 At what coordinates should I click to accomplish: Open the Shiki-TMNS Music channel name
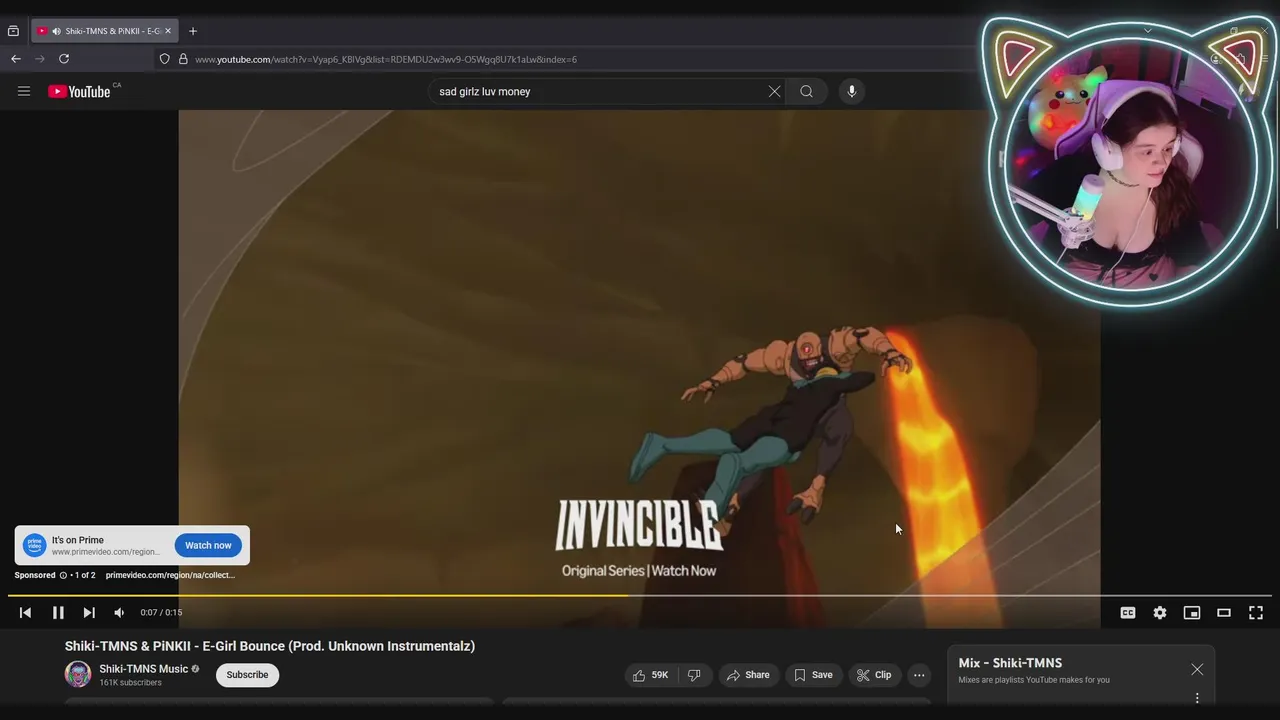pos(143,669)
